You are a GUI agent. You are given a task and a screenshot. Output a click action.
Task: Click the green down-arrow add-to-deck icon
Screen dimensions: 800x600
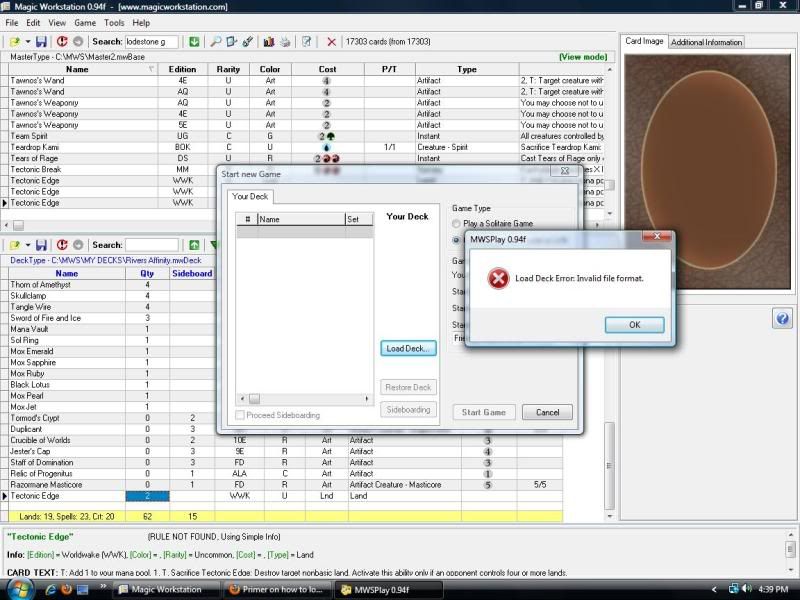[194, 42]
